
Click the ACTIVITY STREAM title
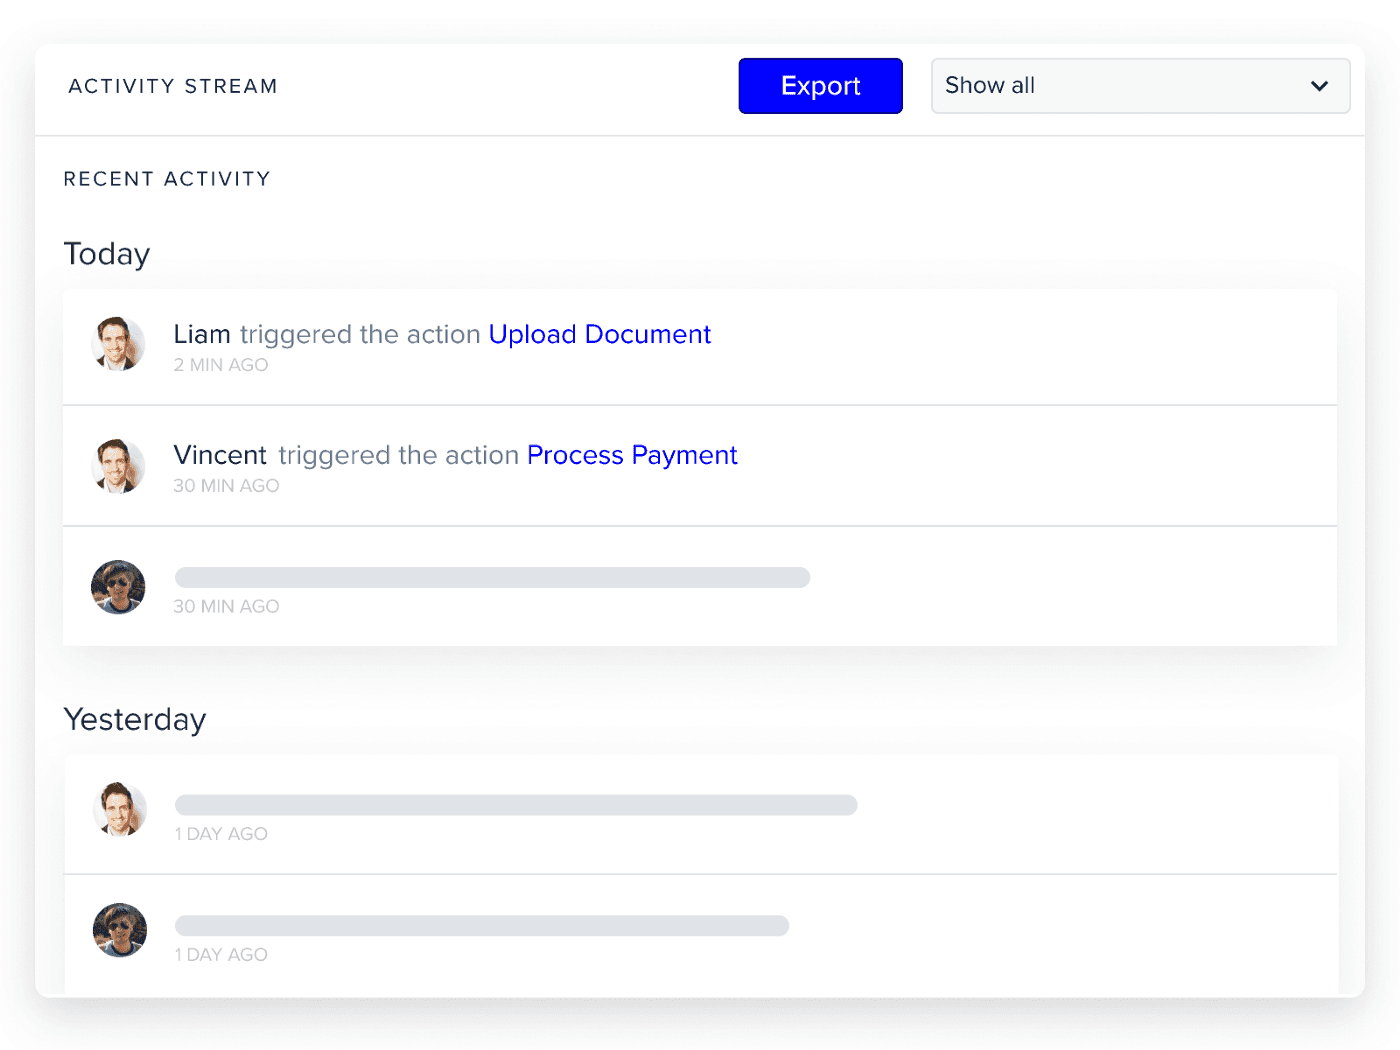click(173, 86)
